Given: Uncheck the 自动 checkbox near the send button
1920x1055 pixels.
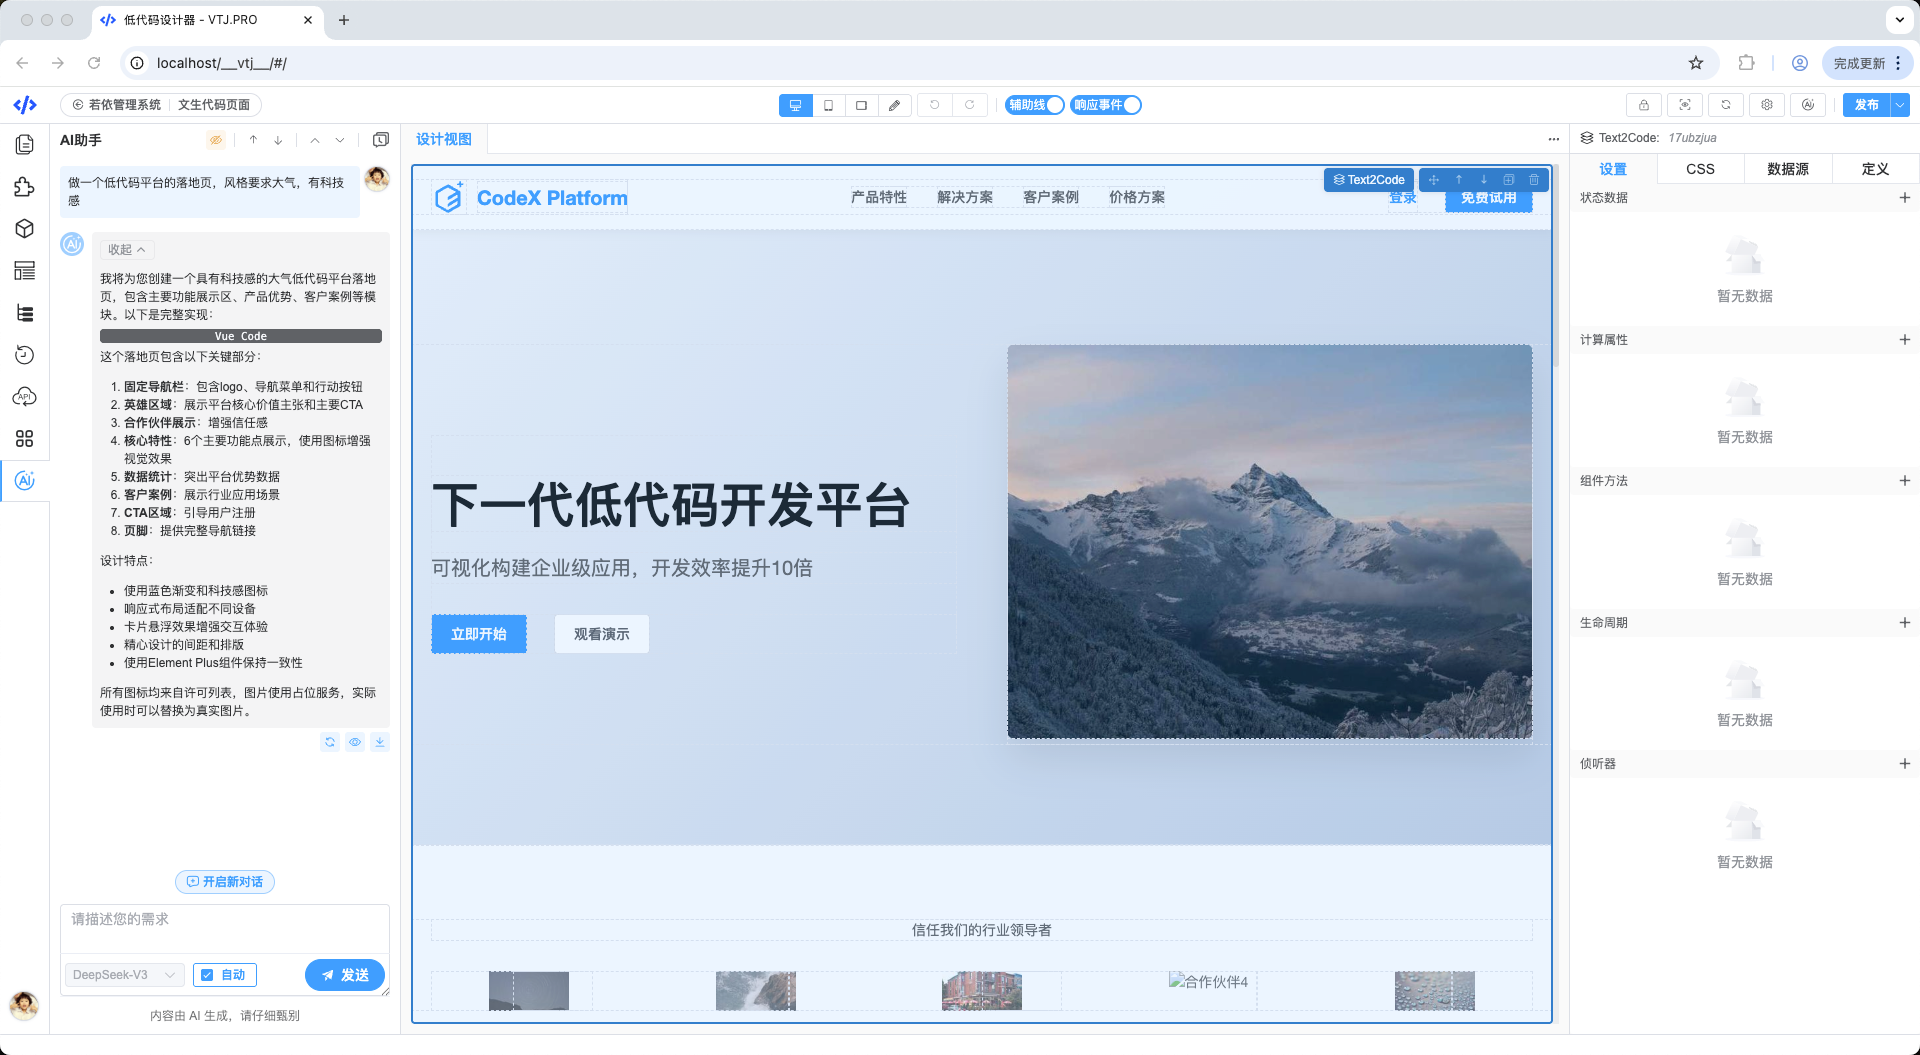Looking at the screenshot, I should (207, 975).
